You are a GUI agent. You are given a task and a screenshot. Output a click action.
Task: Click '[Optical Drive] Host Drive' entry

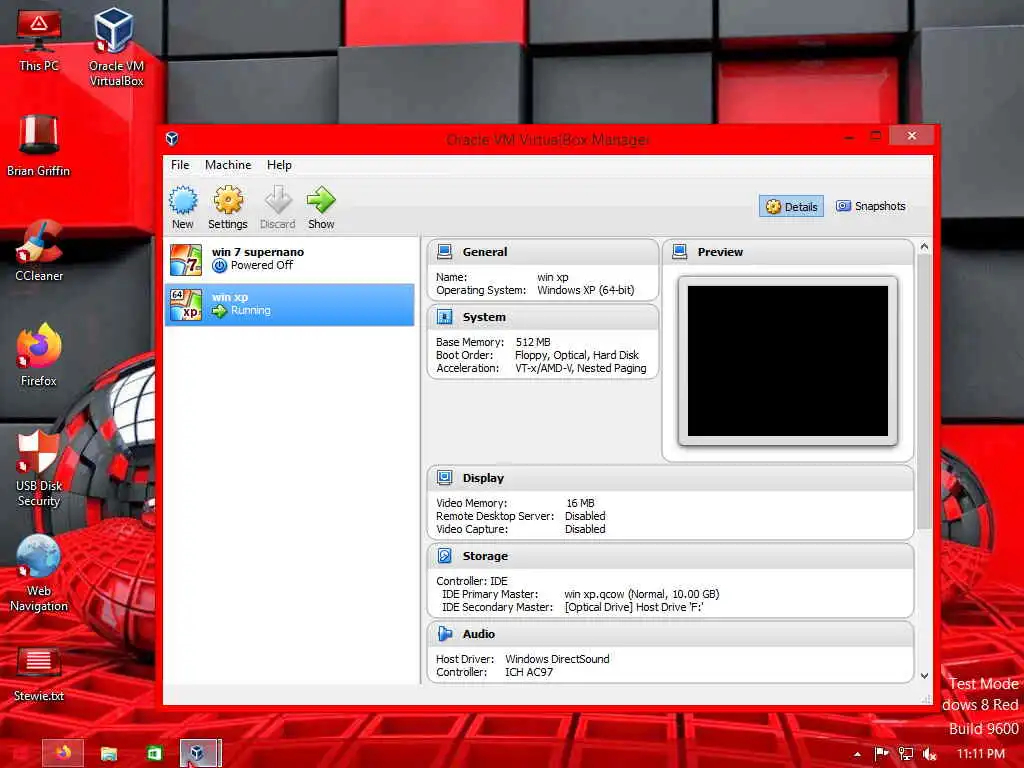pyautogui.click(x=633, y=607)
